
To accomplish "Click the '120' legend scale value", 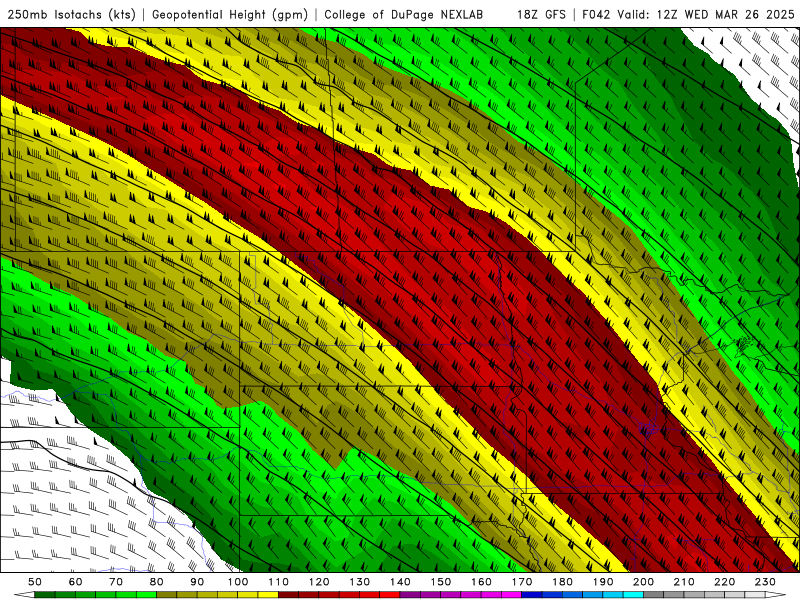I will click(319, 582).
